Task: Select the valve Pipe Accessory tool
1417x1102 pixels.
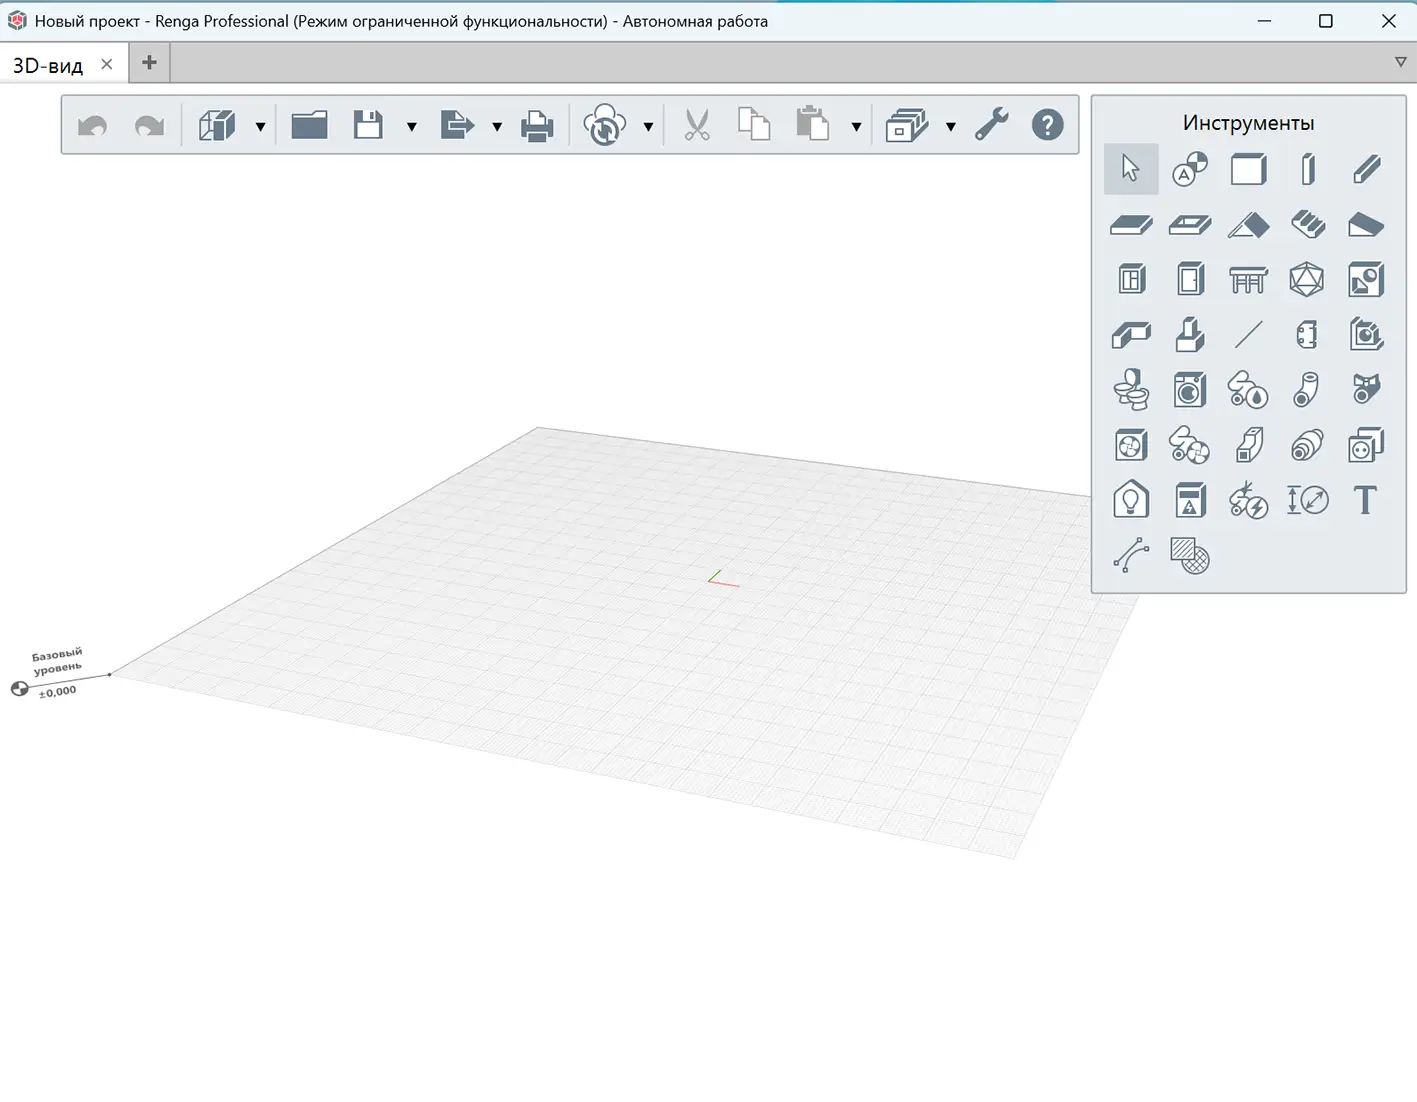Action: pyautogui.click(x=1366, y=389)
